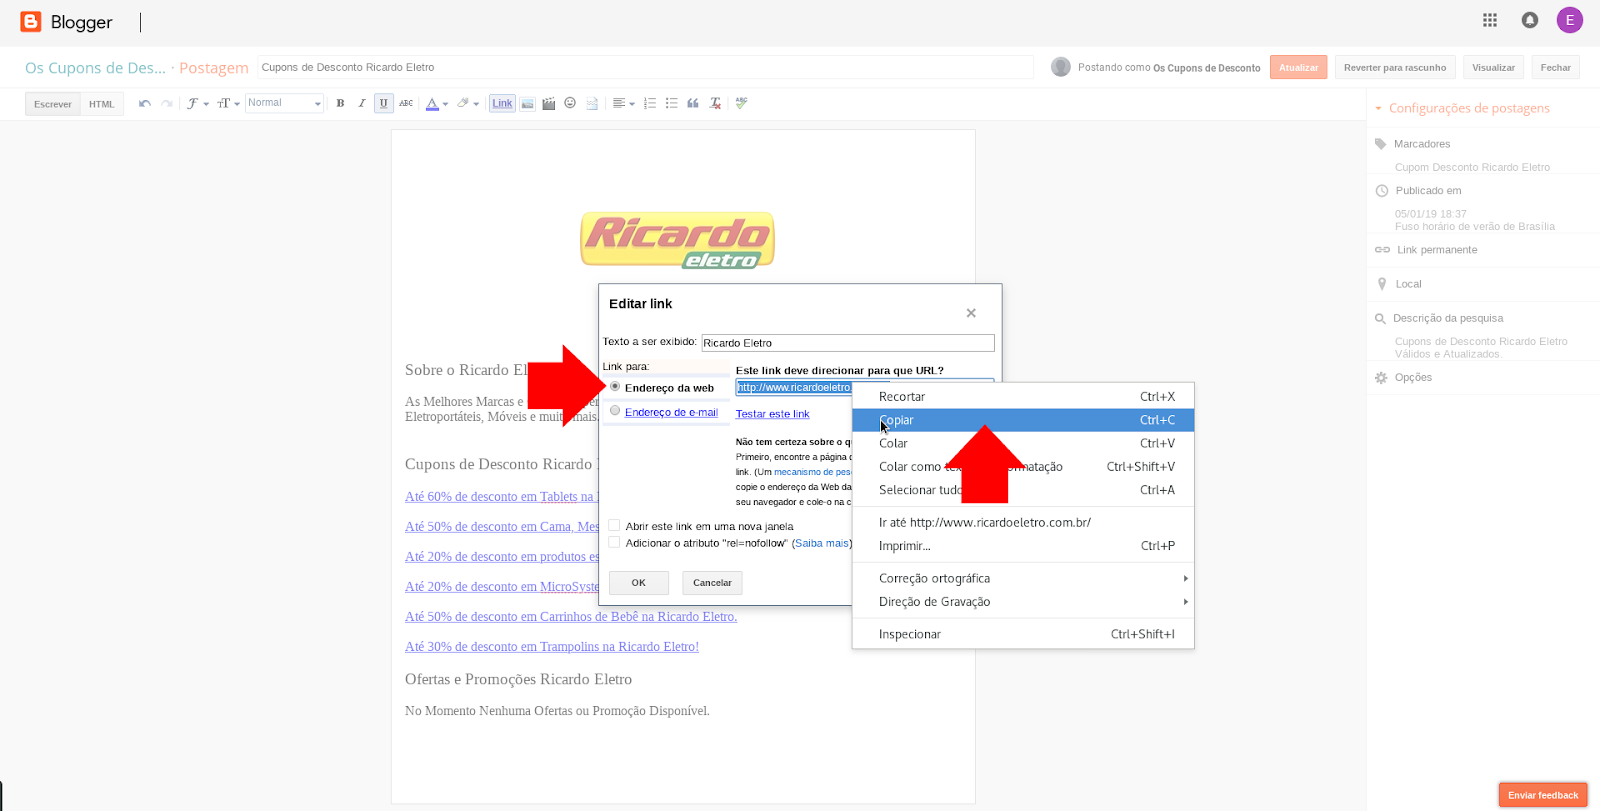
Task: Click the Link permanente chain icon
Action: (x=1382, y=250)
